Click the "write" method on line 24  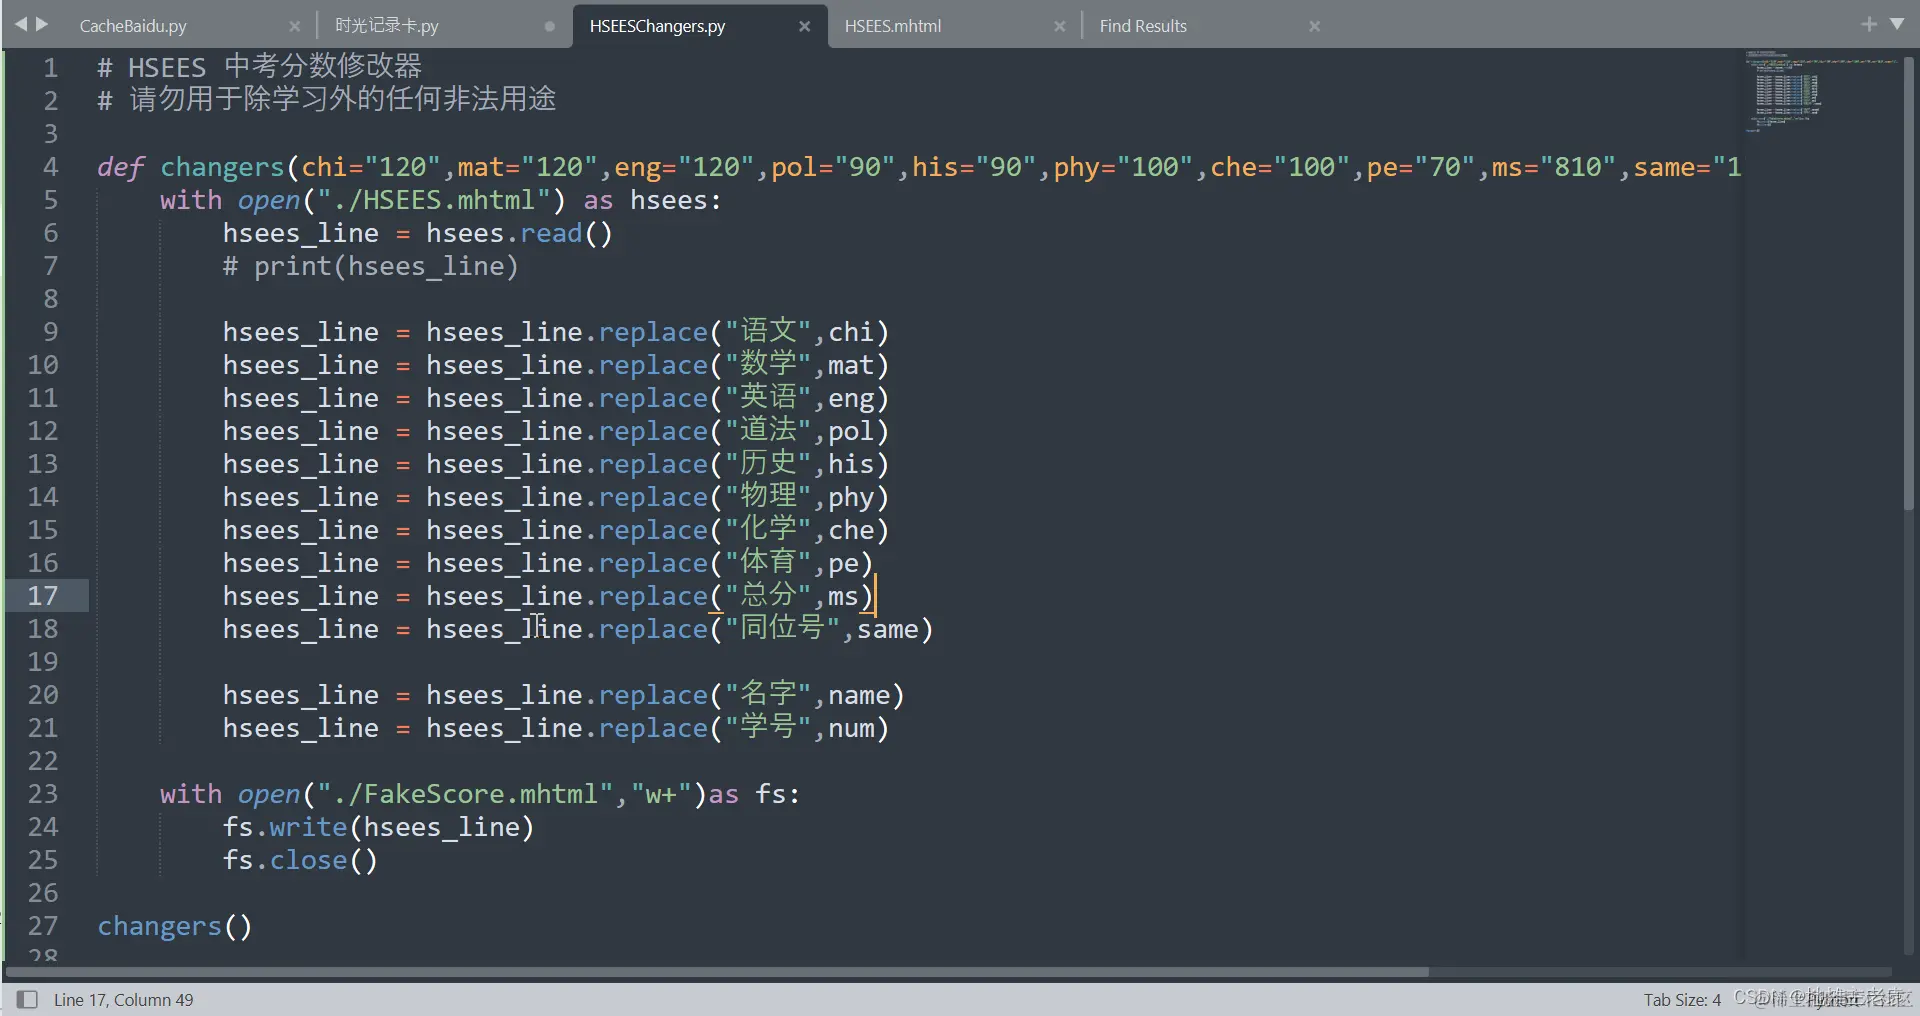click(x=308, y=827)
